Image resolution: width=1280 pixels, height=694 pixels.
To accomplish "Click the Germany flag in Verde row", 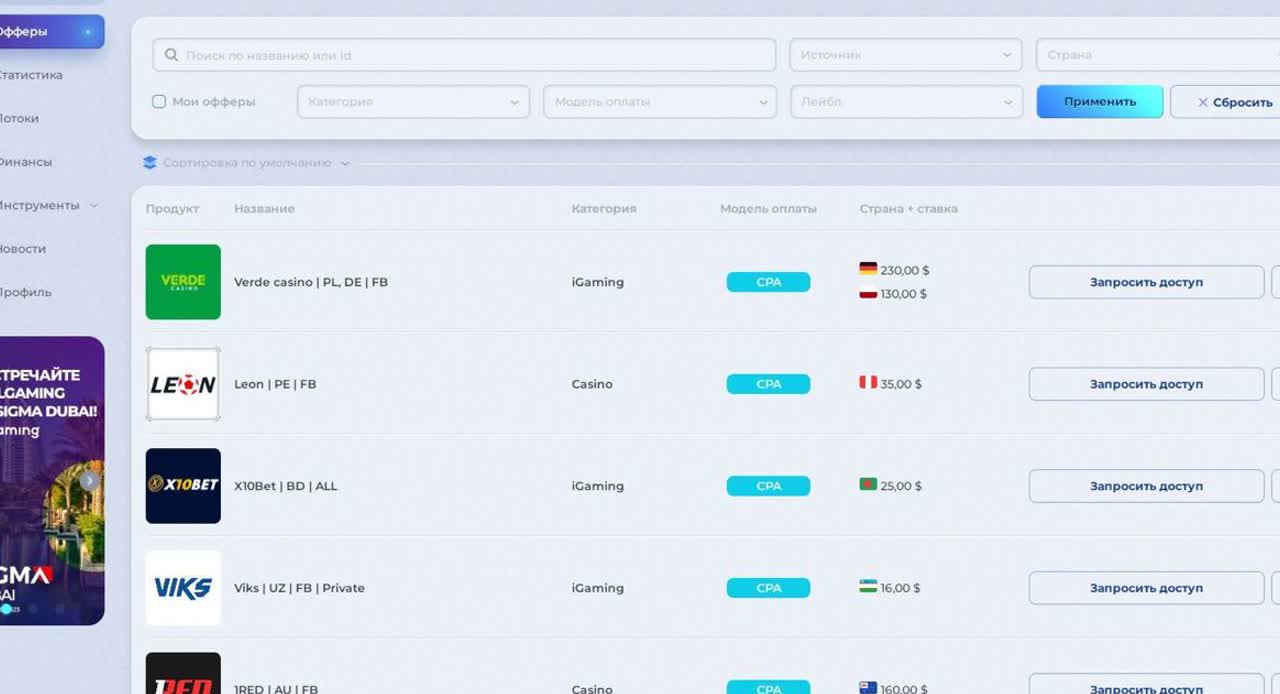I will (868, 269).
